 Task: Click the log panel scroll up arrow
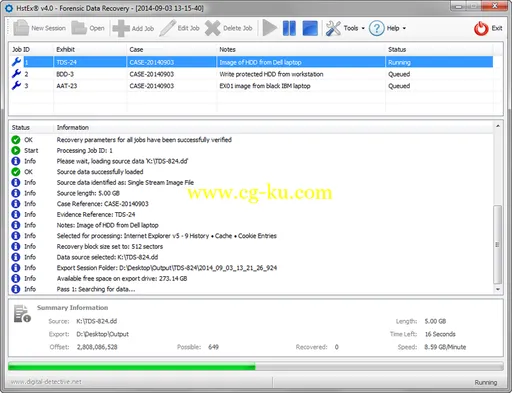(x=498, y=126)
